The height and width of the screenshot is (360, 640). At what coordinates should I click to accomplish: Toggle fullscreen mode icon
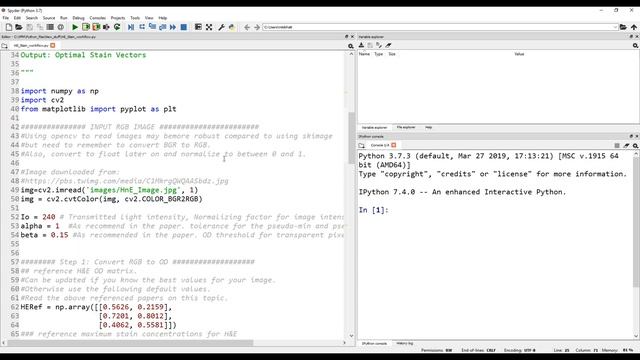pos(209,27)
